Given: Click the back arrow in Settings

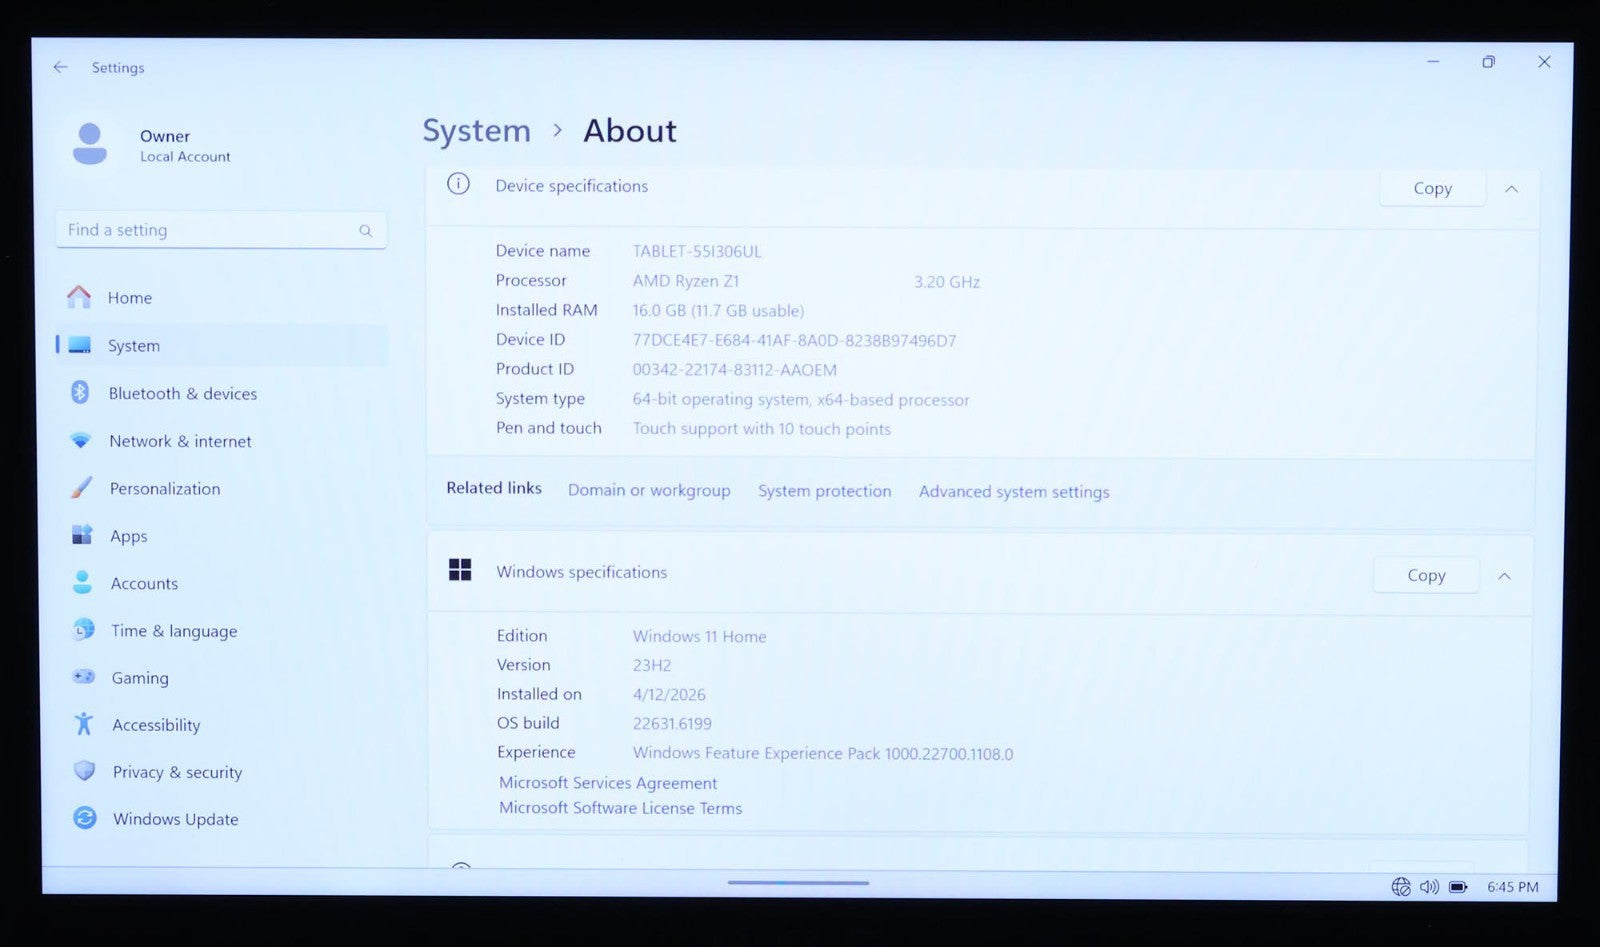Looking at the screenshot, I should 61,67.
